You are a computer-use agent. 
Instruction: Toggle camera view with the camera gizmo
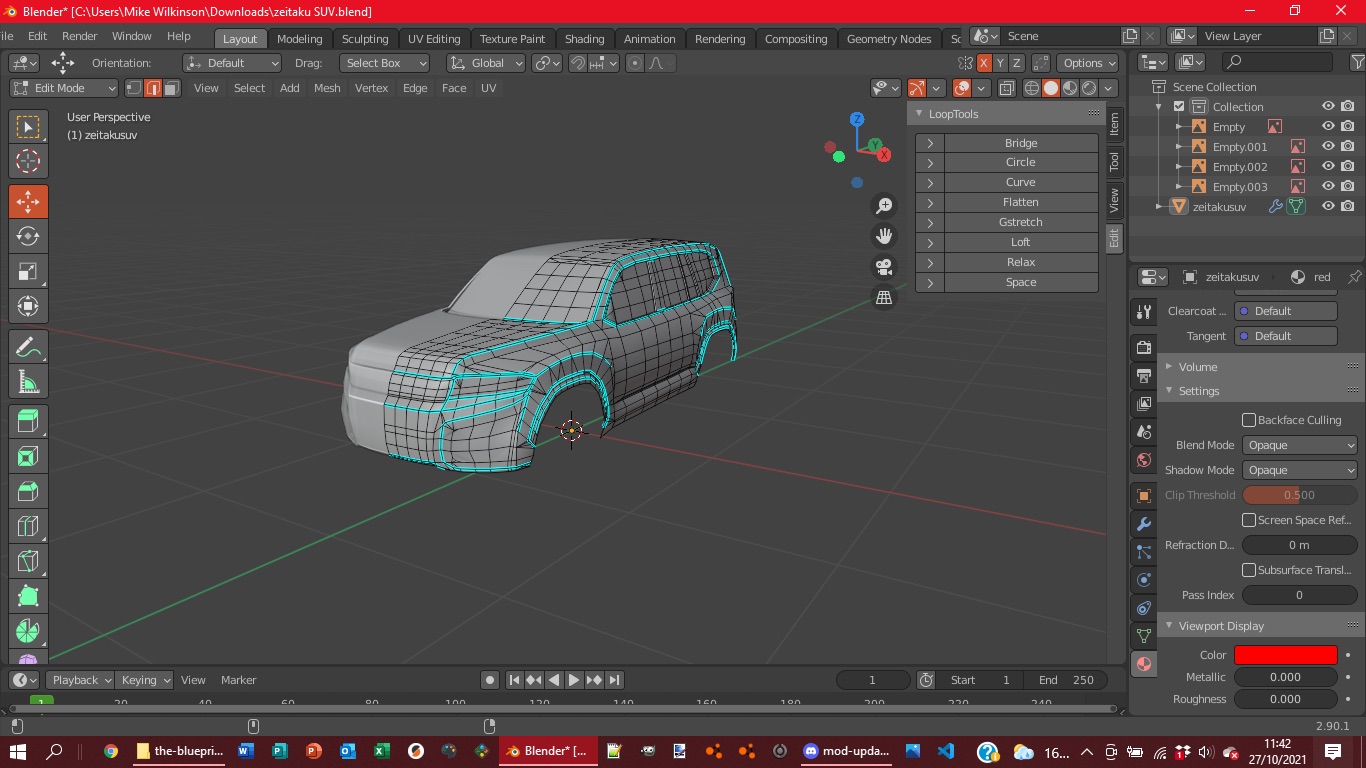tap(884, 267)
